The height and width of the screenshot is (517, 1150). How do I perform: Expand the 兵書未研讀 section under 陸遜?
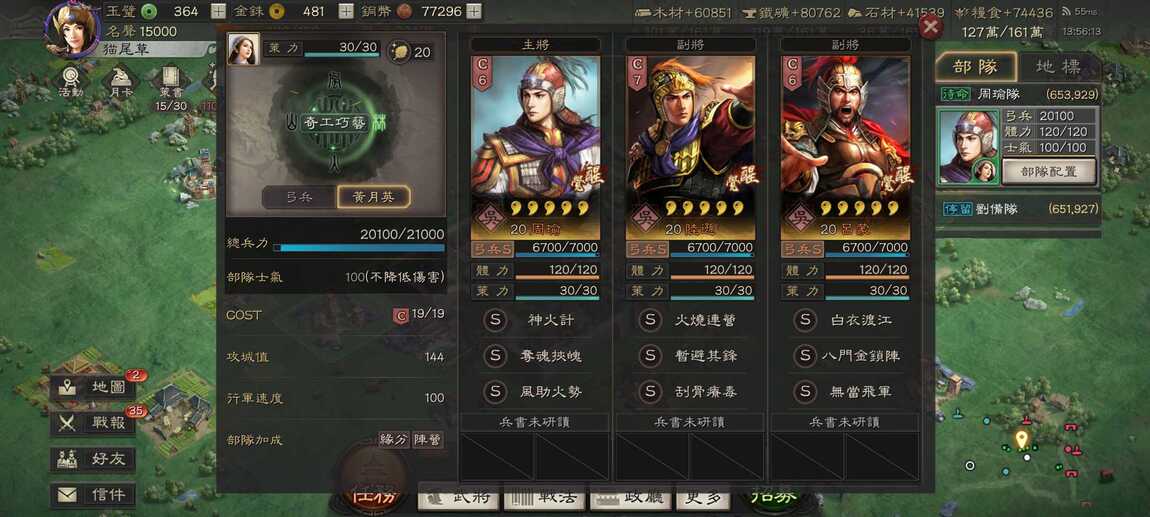tap(689, 422)
